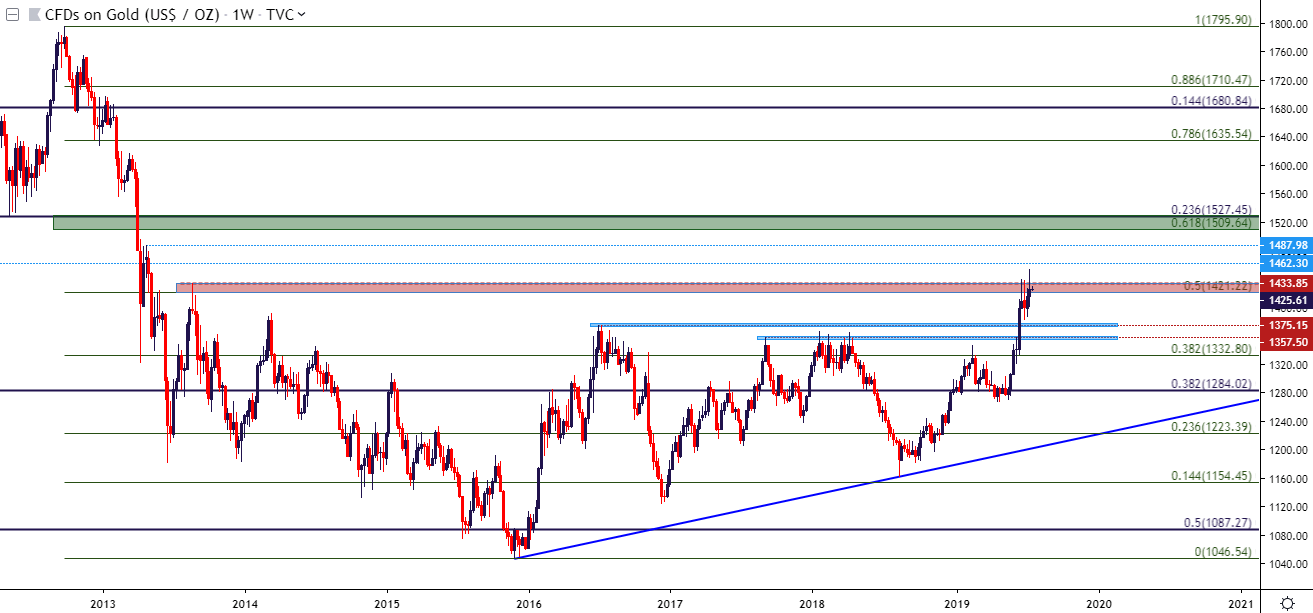Image resolution: width=1313 pixels, height=613 pixels.
Task: Click the 2021 time axis label
Action: pyautogui.click(x=1241, y=602)
